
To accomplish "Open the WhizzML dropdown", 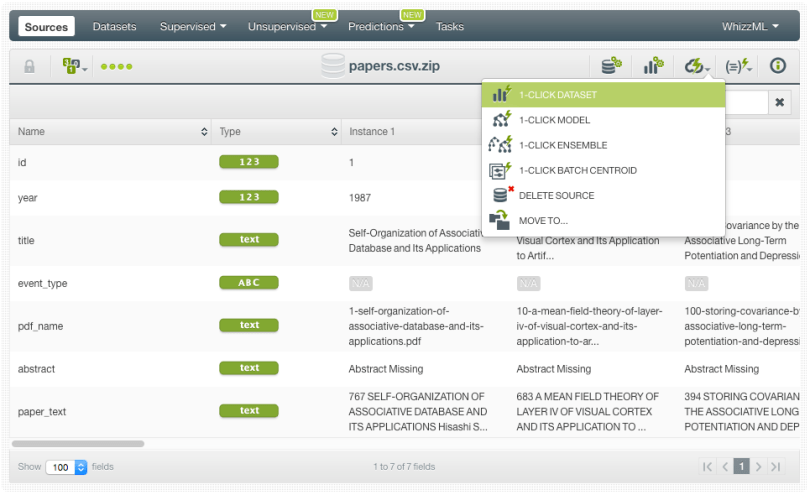I will [x=750, y=26].
